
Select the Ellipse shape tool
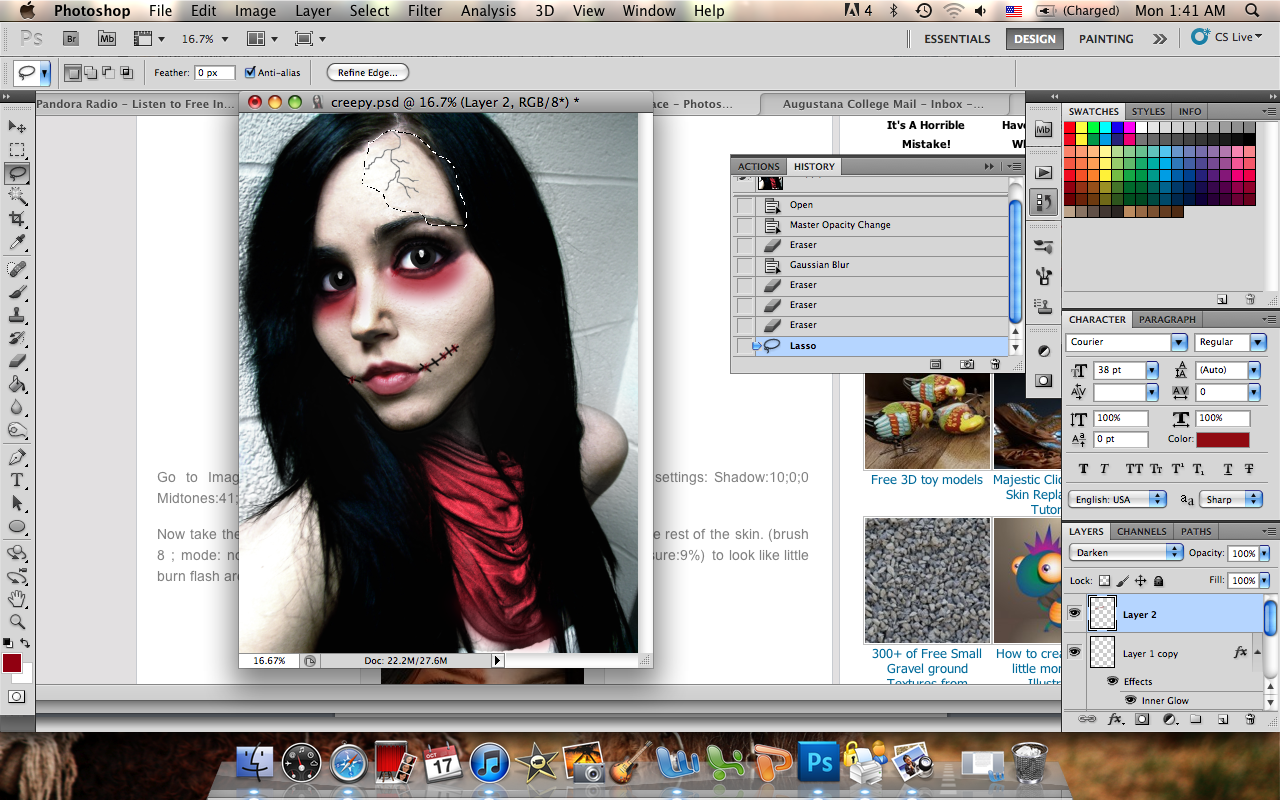[x=17, y=526]
